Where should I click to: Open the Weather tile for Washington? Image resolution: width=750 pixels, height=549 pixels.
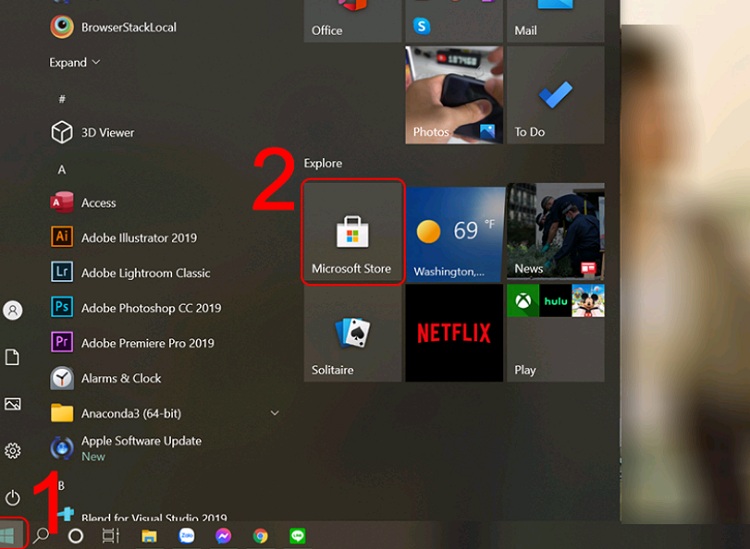(x=454, y=233)
